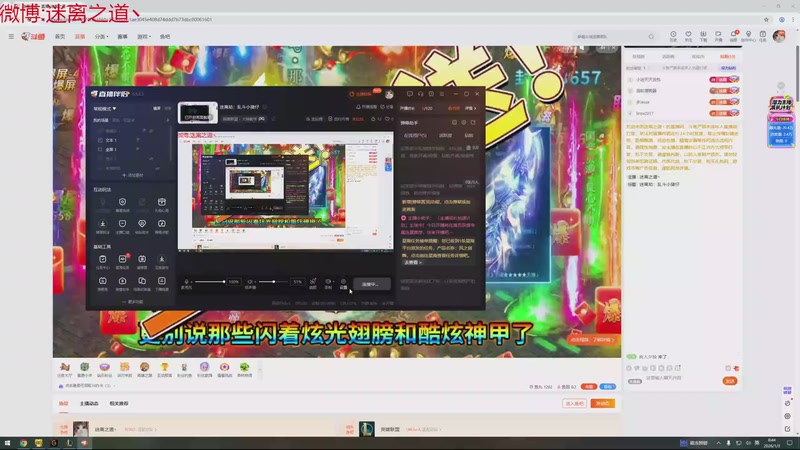
Task: Open the red-badged tool in 基础工具
Action: 122,259
